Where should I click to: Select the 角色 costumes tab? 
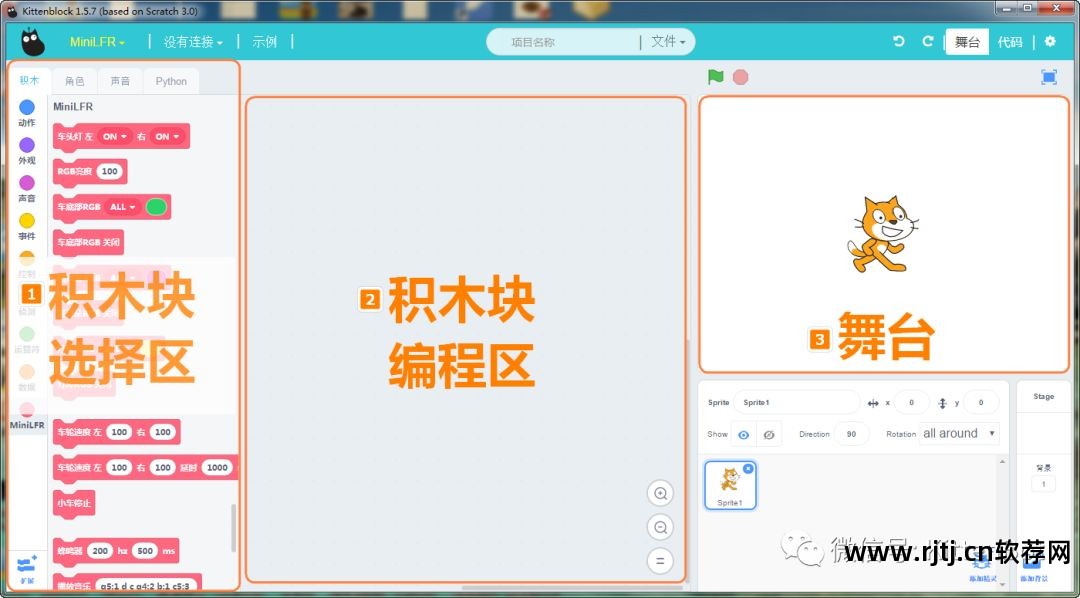tap(75, 81)
